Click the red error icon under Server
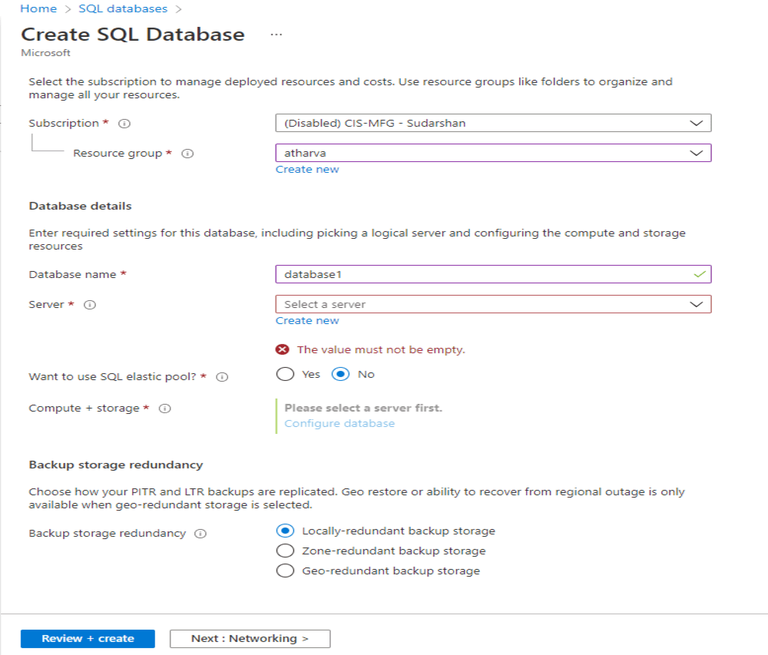 [283, 350]
